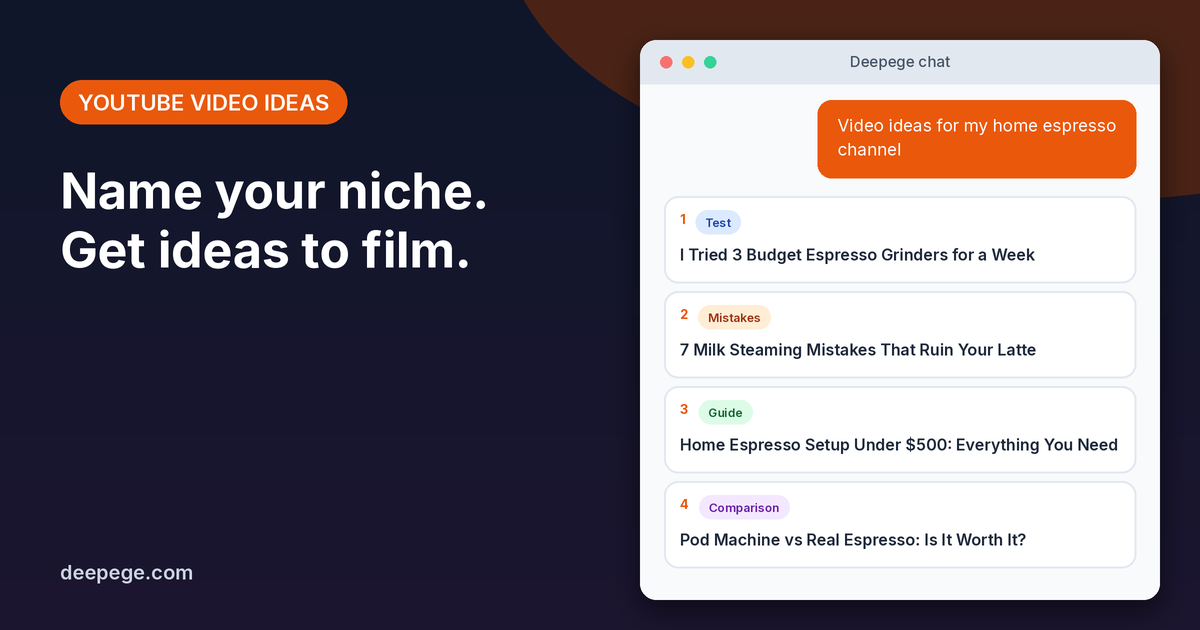Open idea 'I Tried 3 Budget Espresso Grinders'
1200x630 pixels.
(x=900, y=240)
